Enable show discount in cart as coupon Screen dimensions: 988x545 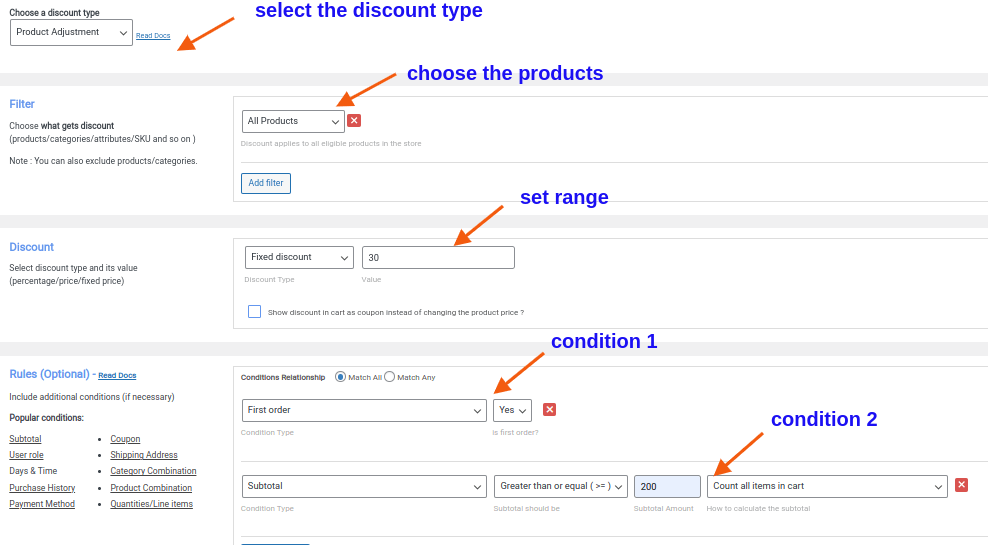(x=255, y=312)
